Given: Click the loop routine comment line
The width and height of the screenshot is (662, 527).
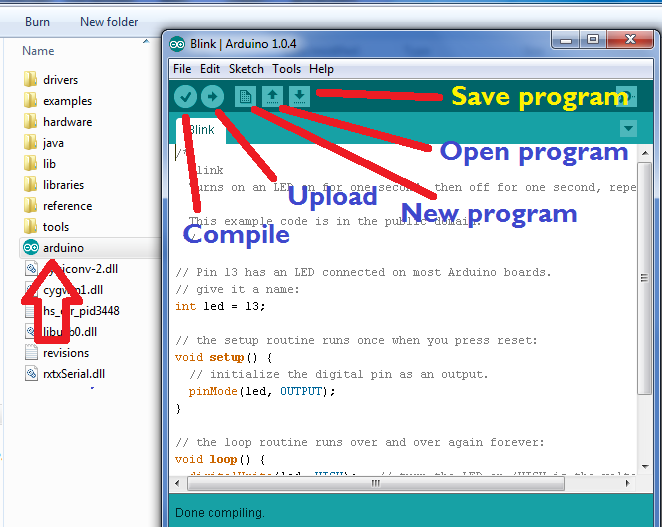Looking at the screenshot, I should coord(360,442).
